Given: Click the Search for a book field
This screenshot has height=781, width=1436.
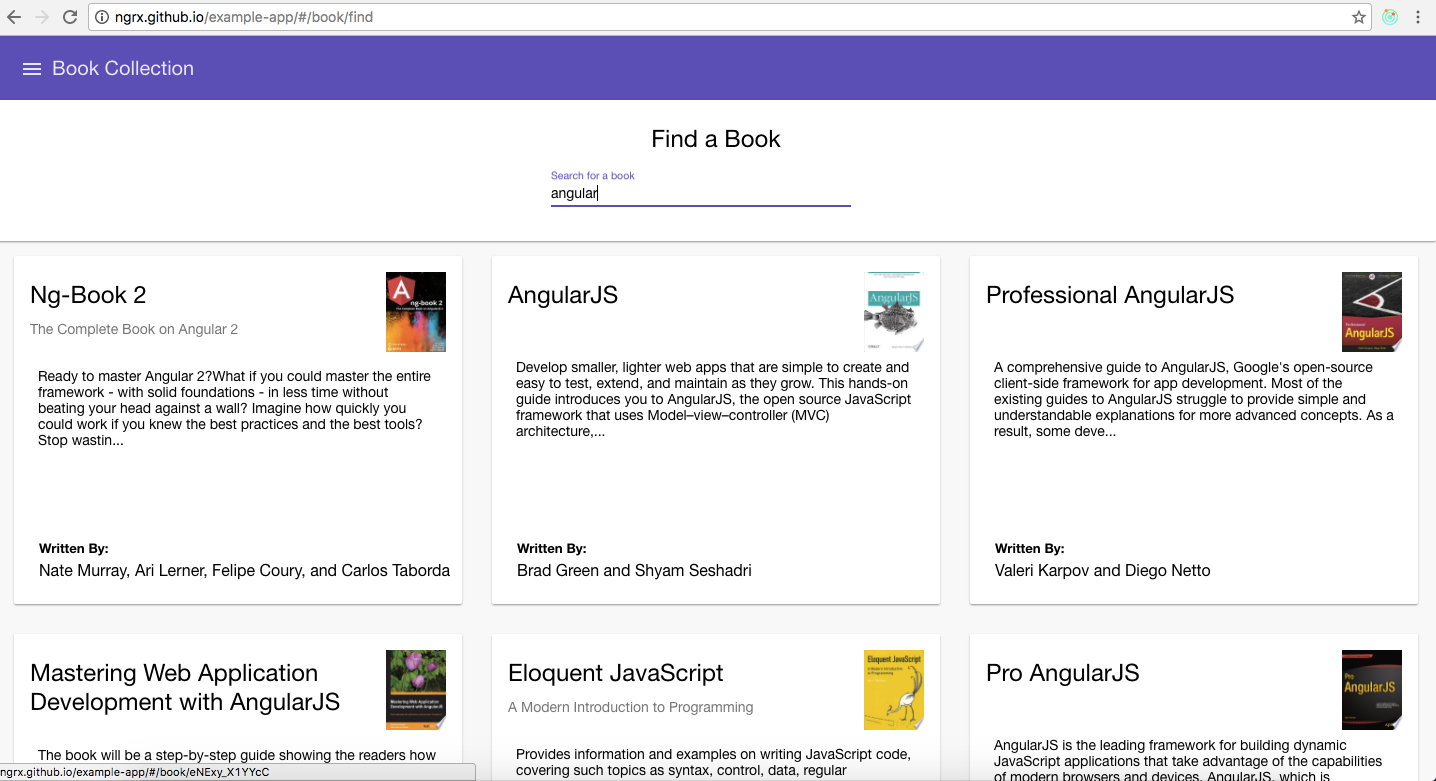Looking at the screenshot, I should 700,194.
